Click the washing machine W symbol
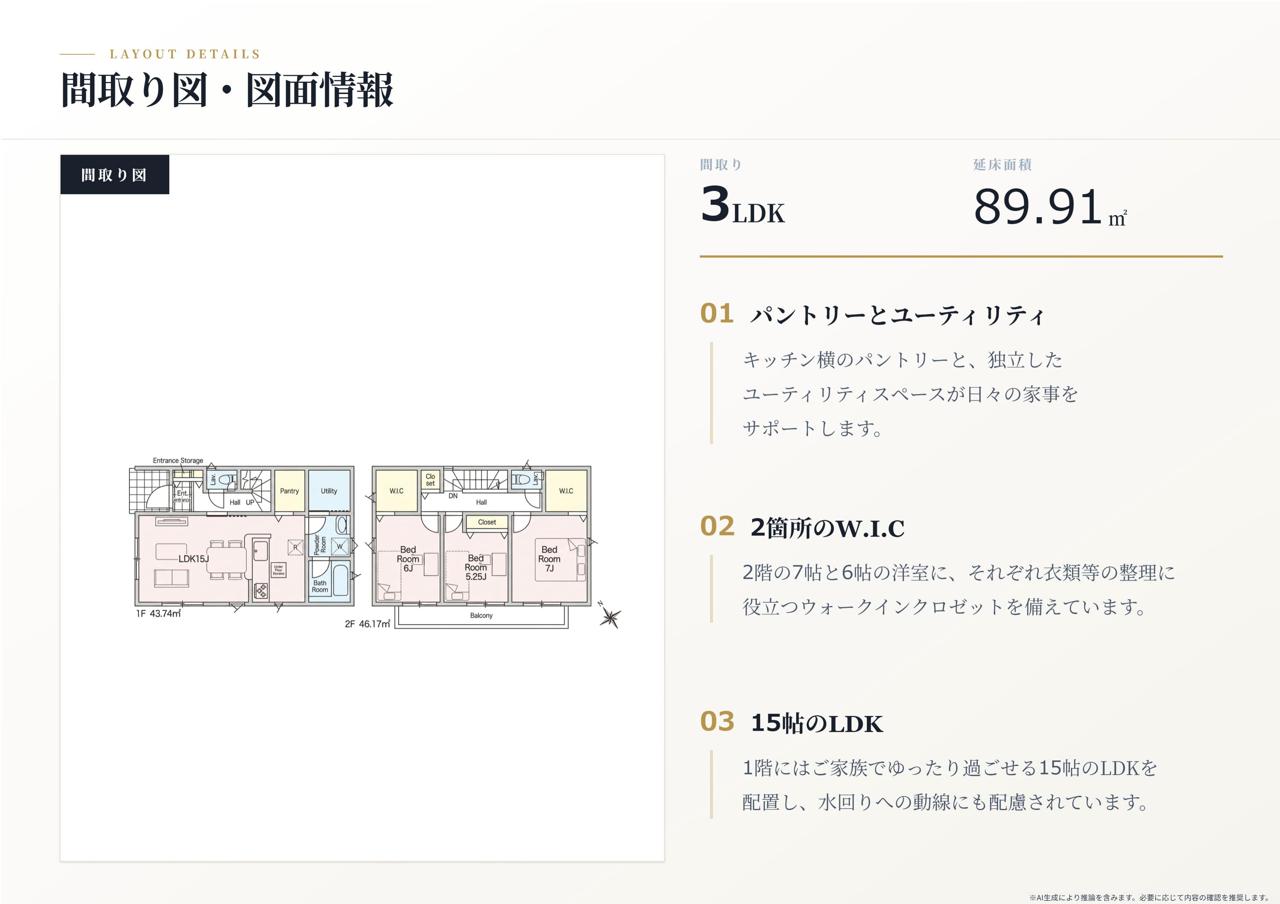 (340, 546)
